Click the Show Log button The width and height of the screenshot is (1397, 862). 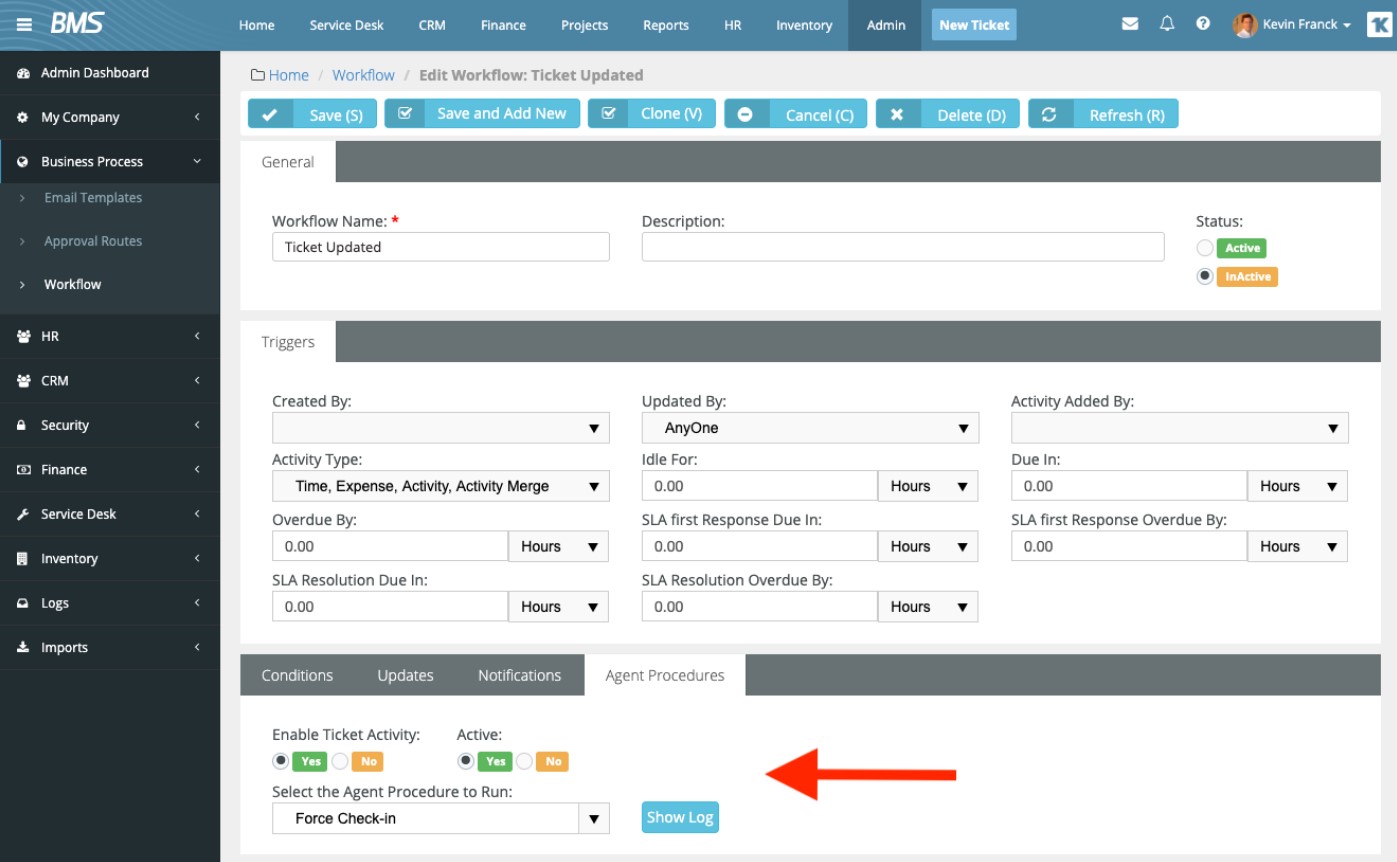point(680,817)
